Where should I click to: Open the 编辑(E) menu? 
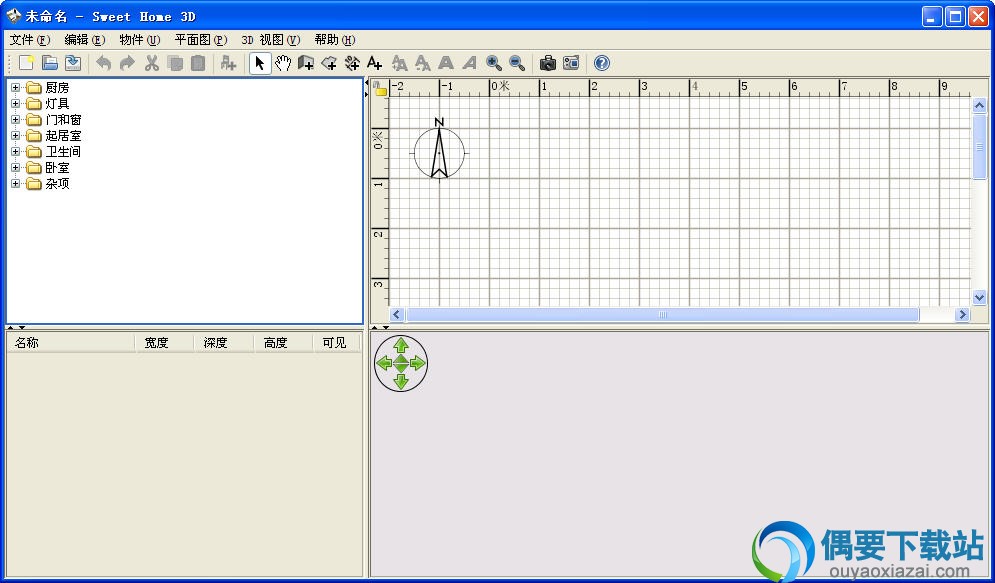[85, 40]
